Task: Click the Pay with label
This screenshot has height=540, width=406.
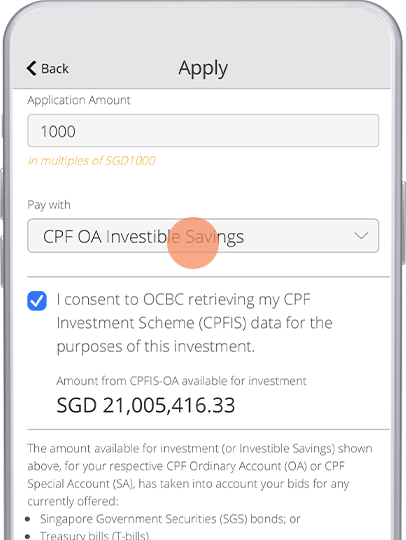Action: [49, 205]
